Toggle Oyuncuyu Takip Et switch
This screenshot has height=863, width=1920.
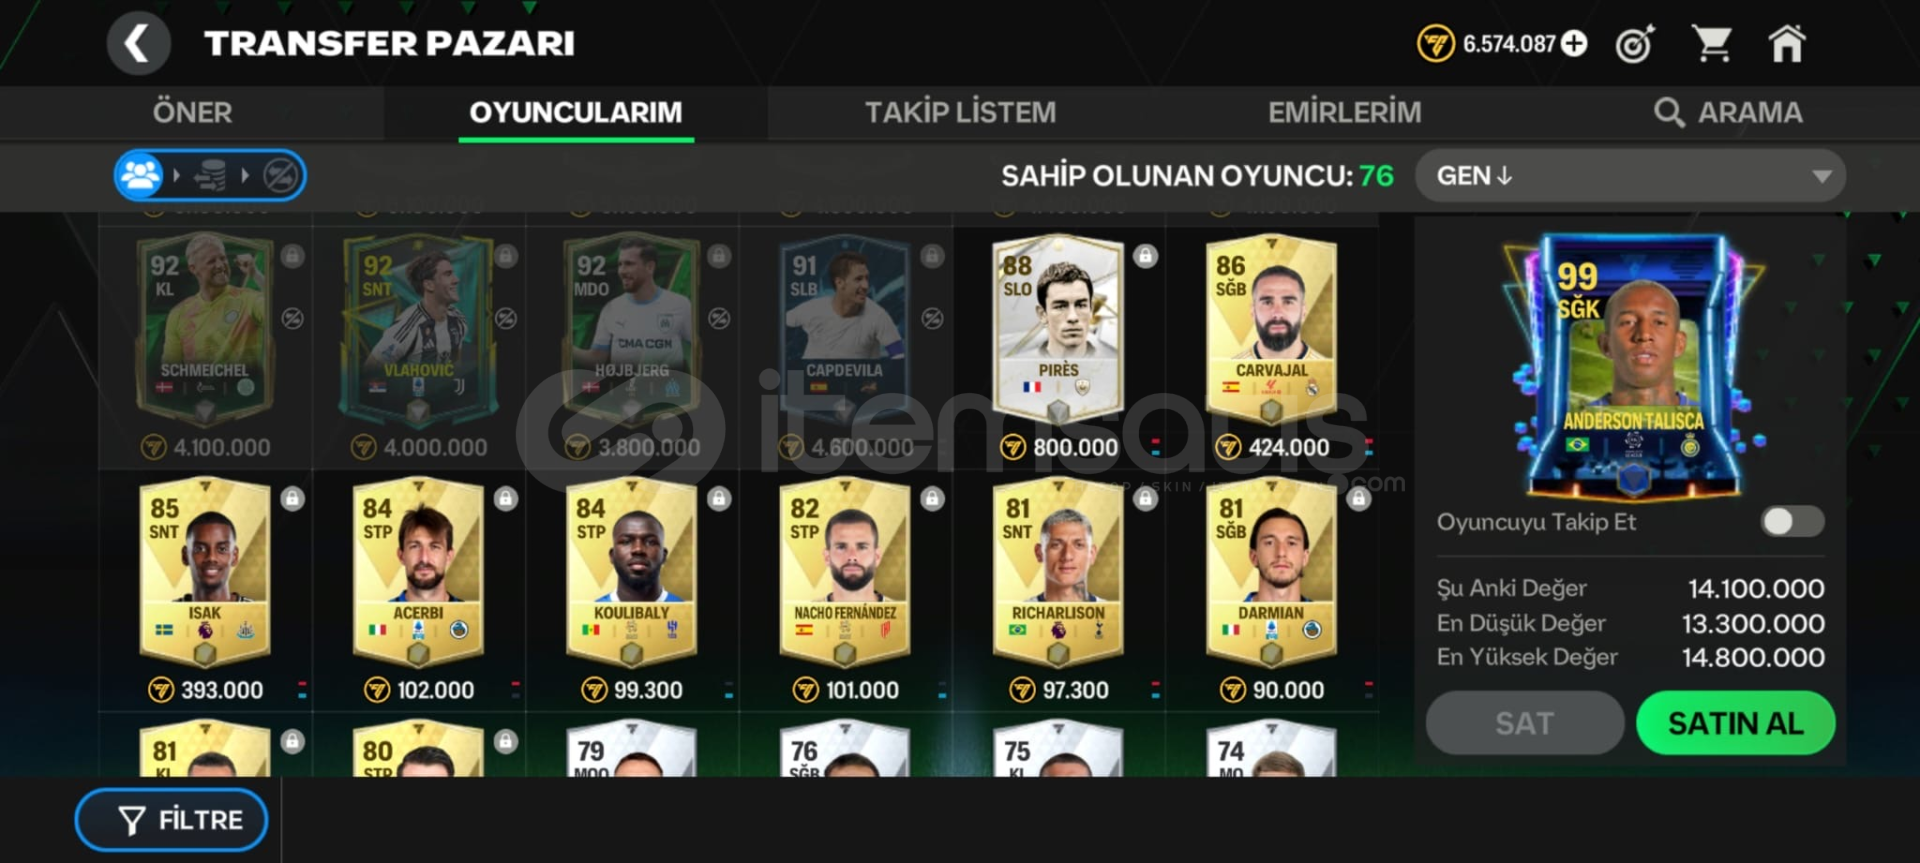(1792, 521)
